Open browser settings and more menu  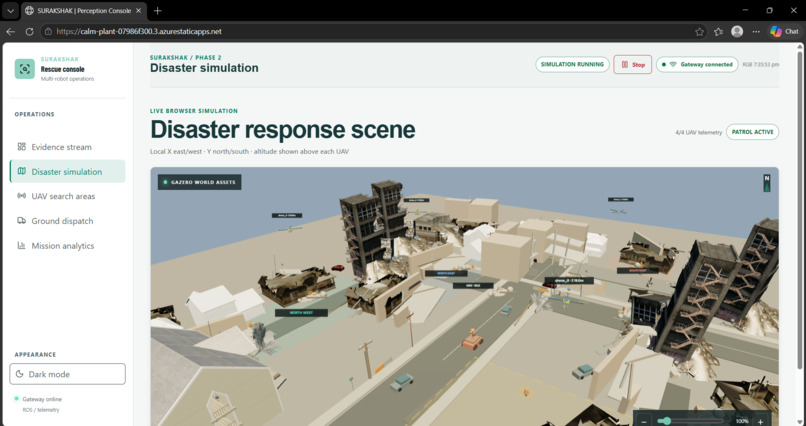756,31
